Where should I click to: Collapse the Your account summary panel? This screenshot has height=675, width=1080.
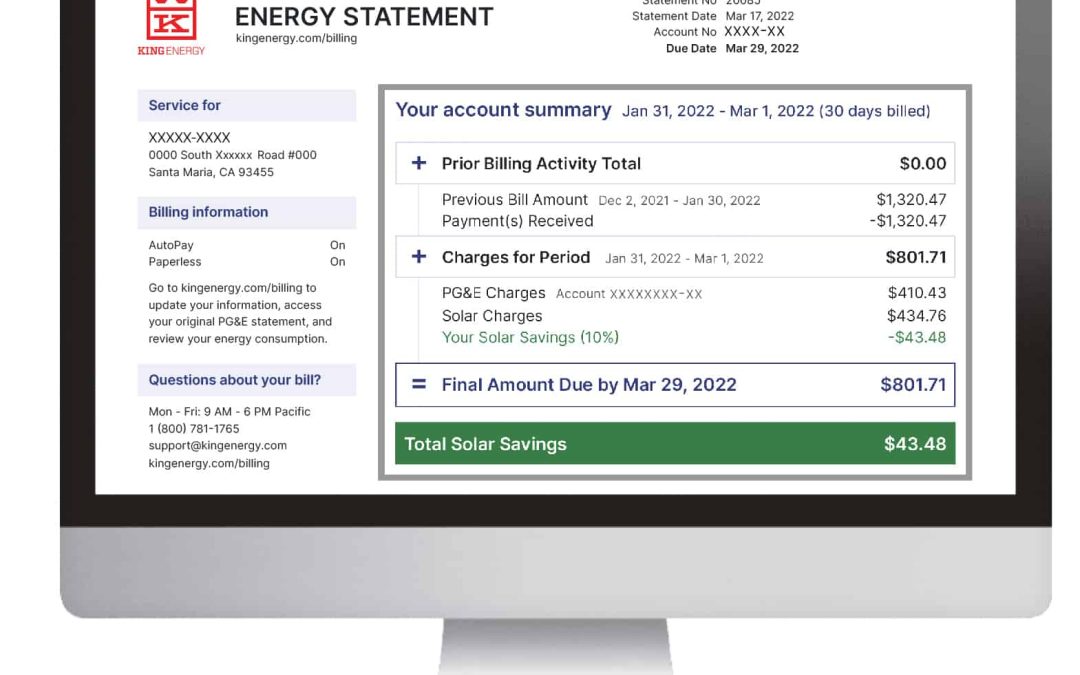pyautogui.click(x=503, y=110)
